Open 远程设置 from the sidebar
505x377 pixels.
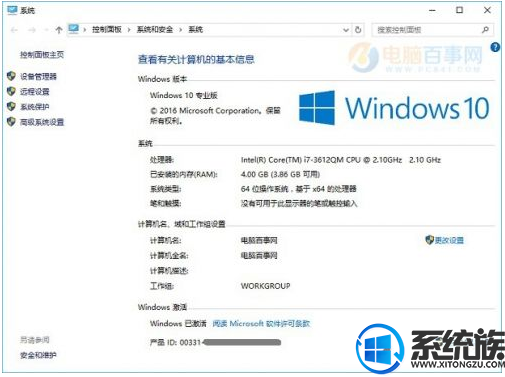(x=35, y=92)
